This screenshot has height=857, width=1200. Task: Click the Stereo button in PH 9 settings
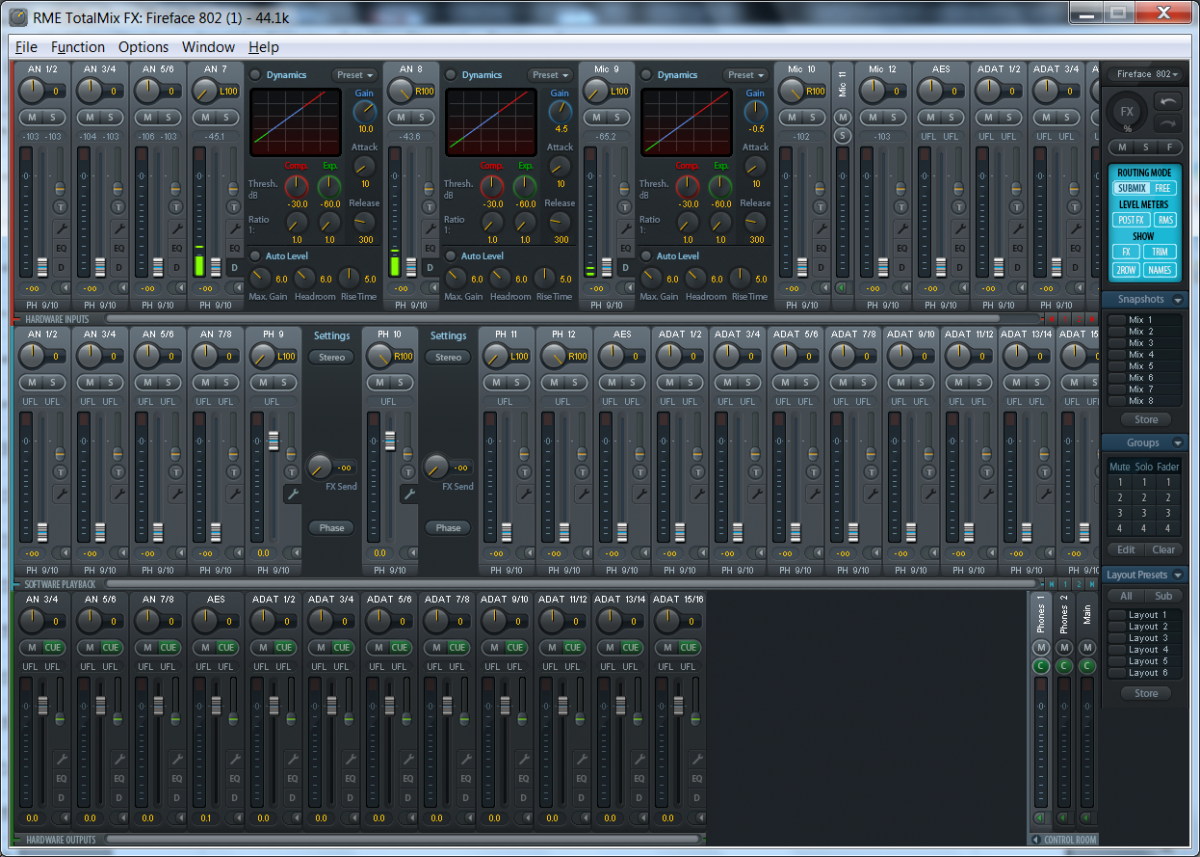[x=332, y=357]
